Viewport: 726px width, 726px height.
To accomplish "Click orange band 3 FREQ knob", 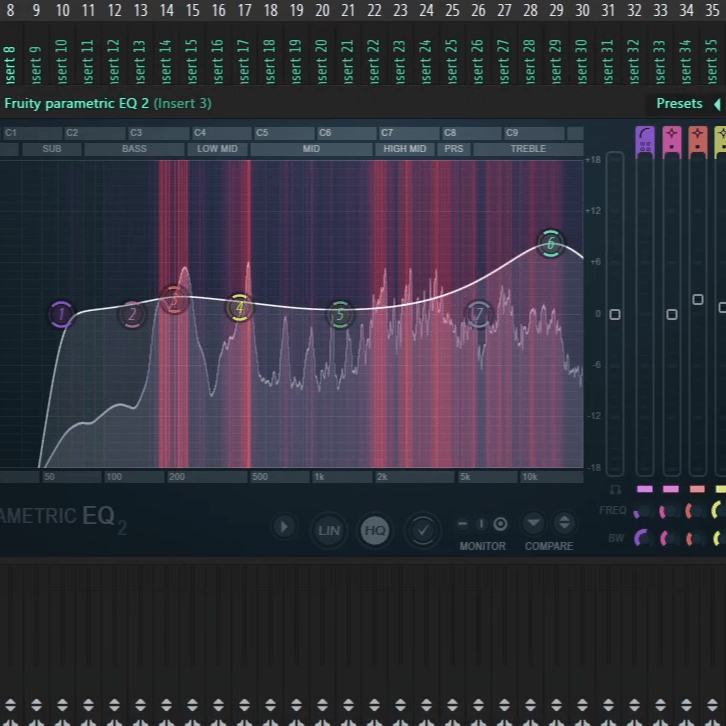I will click(x=695, y=511).
